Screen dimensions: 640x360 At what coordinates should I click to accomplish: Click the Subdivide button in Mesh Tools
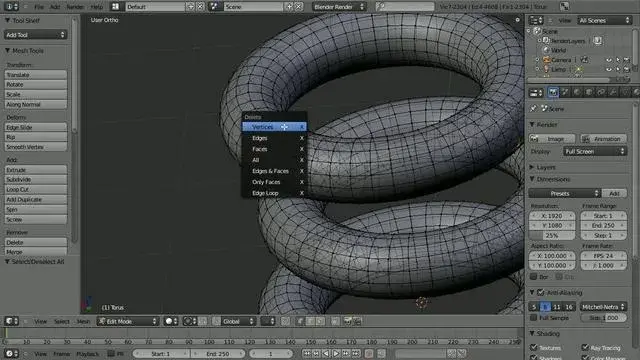36,180
